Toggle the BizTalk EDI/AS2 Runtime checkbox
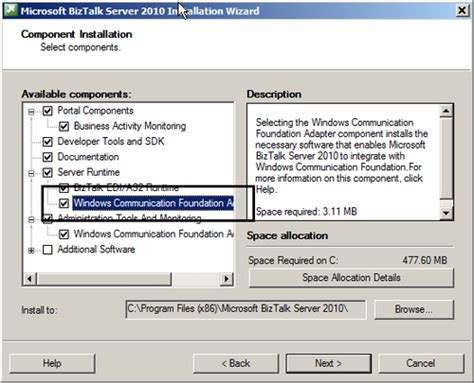 (x=64, y=188)
